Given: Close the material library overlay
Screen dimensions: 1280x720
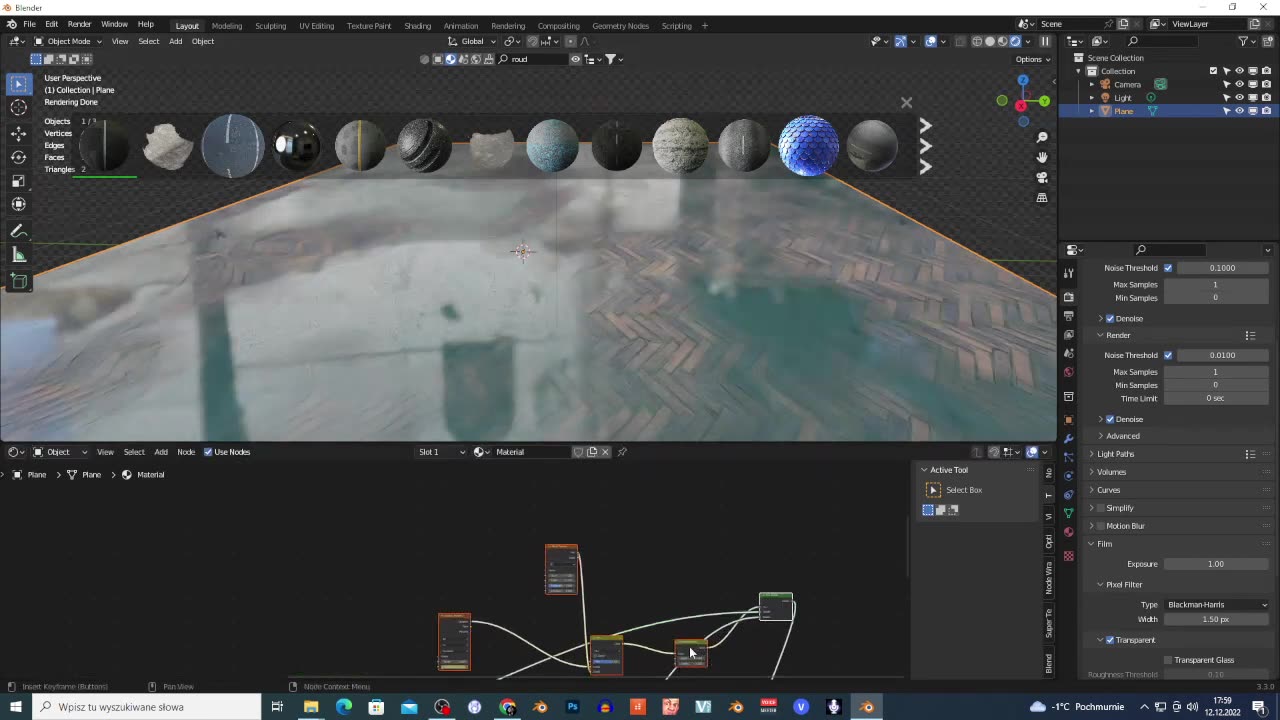Looking at the screenshot, I should [x=906, y=103].
